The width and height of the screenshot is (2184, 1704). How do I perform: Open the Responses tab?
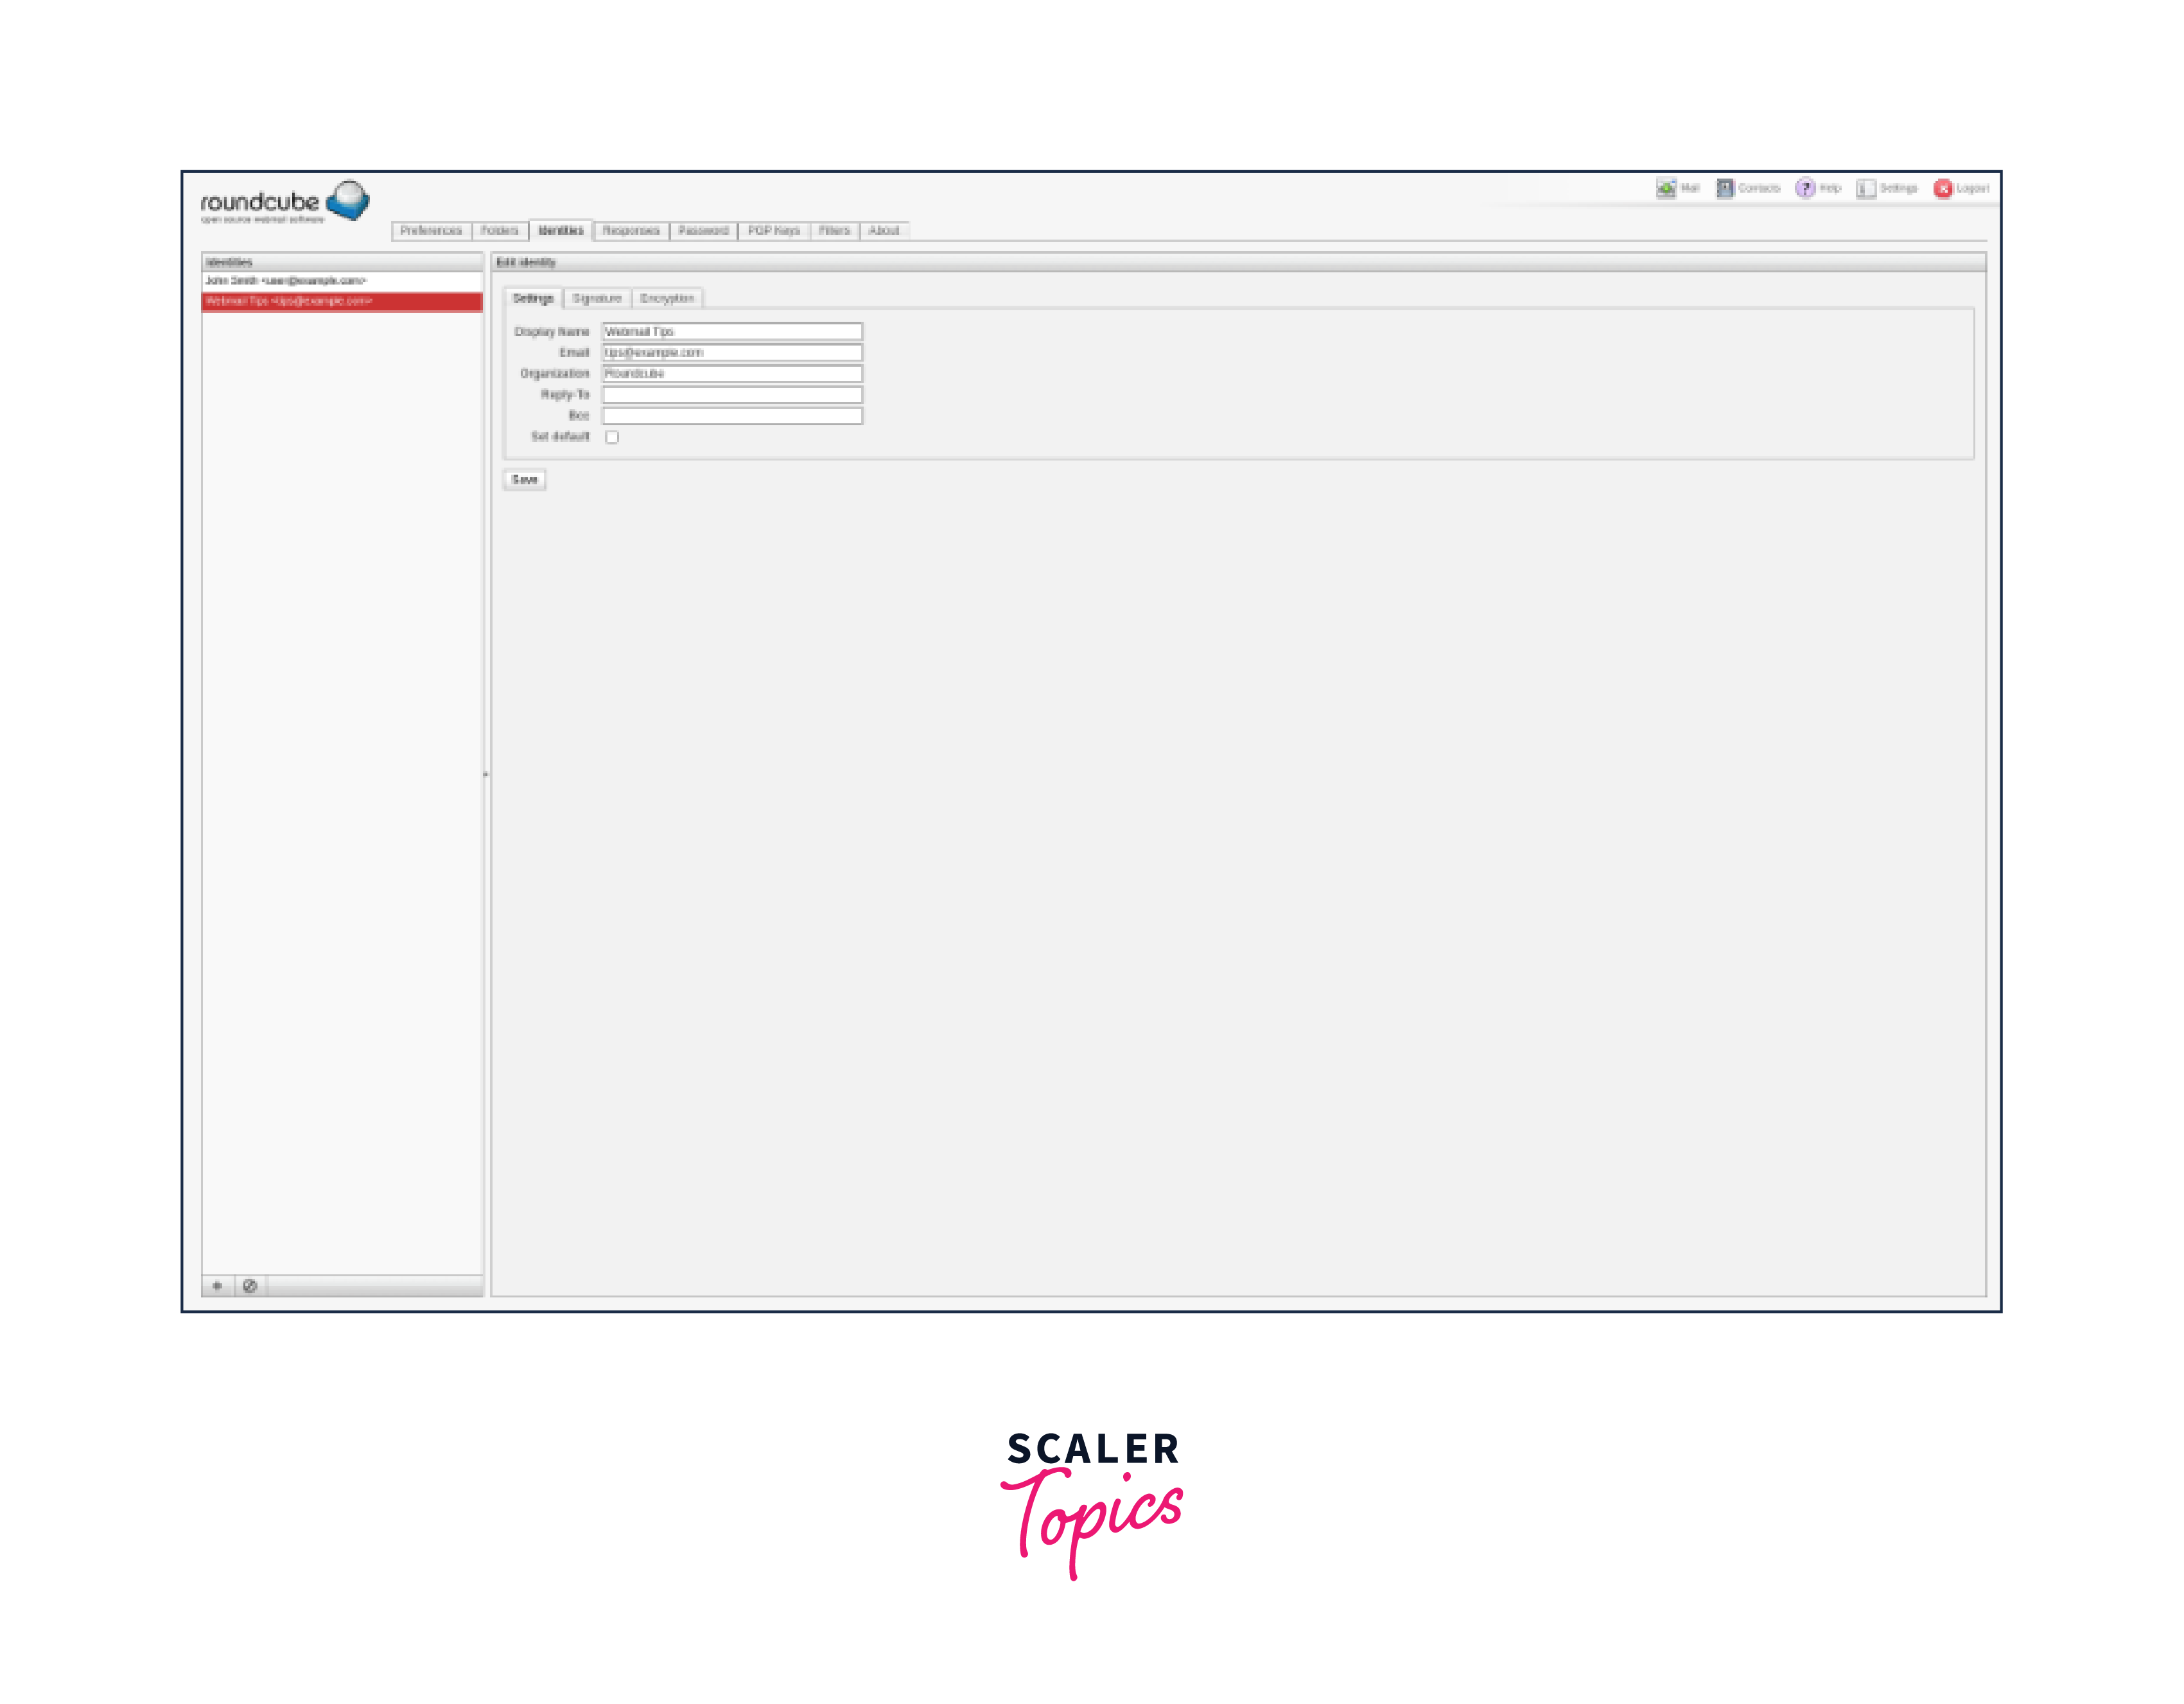631,231
